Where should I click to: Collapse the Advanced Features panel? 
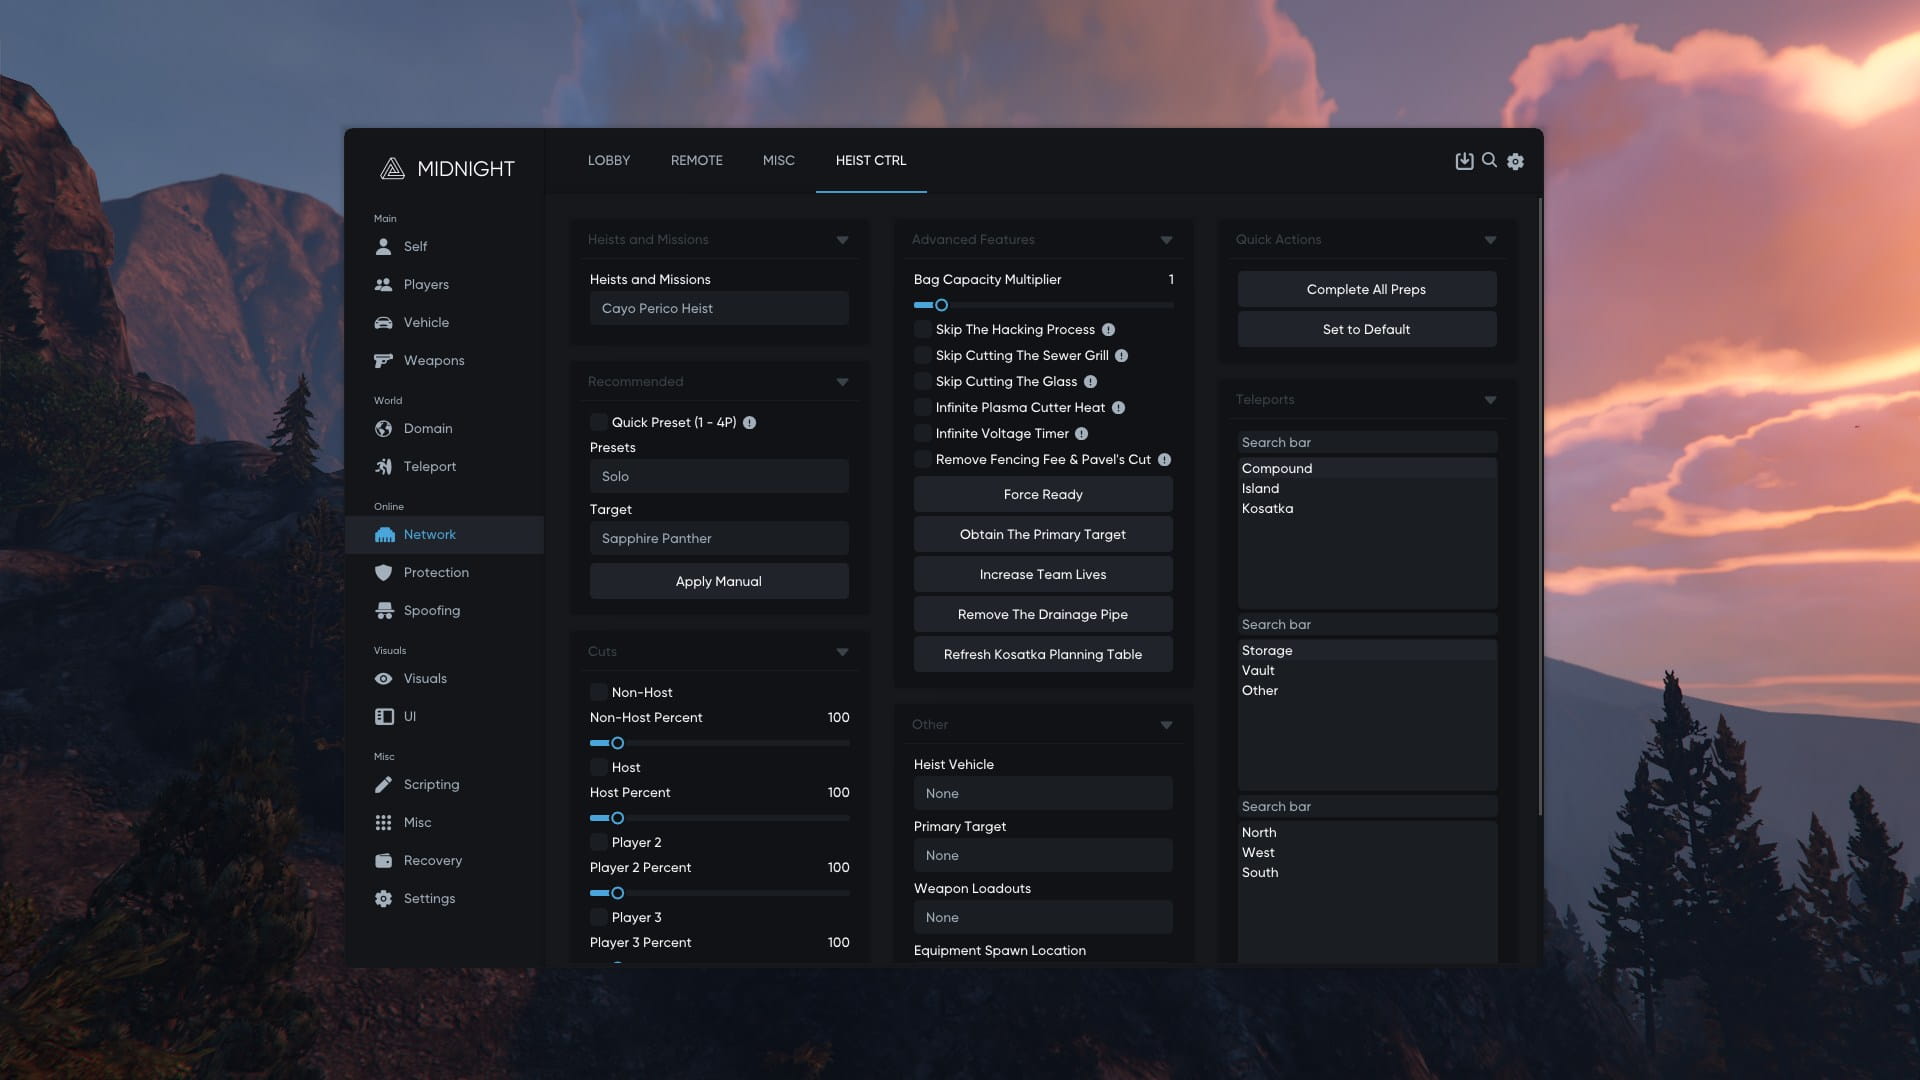[1166, 240]
